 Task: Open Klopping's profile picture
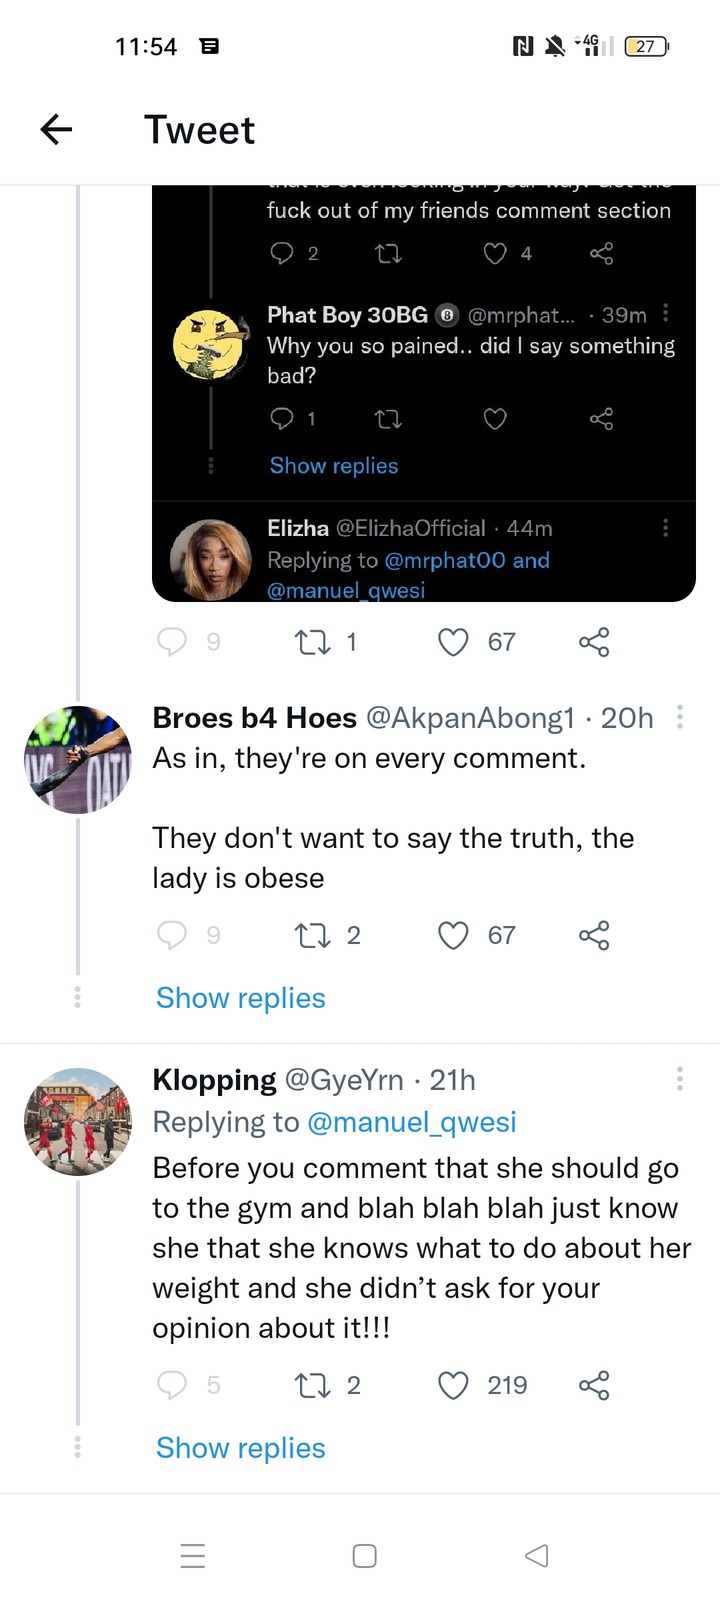(78, 1121)
